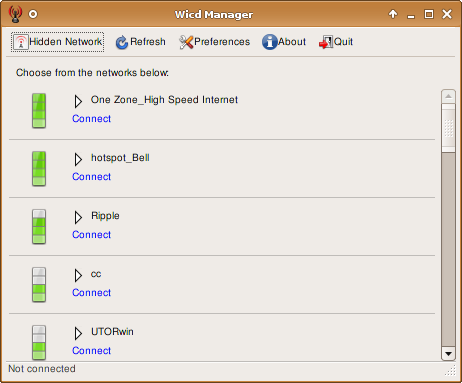The image size is (462, 383).
Task: Click the About info icon
Action: (269, 42)
